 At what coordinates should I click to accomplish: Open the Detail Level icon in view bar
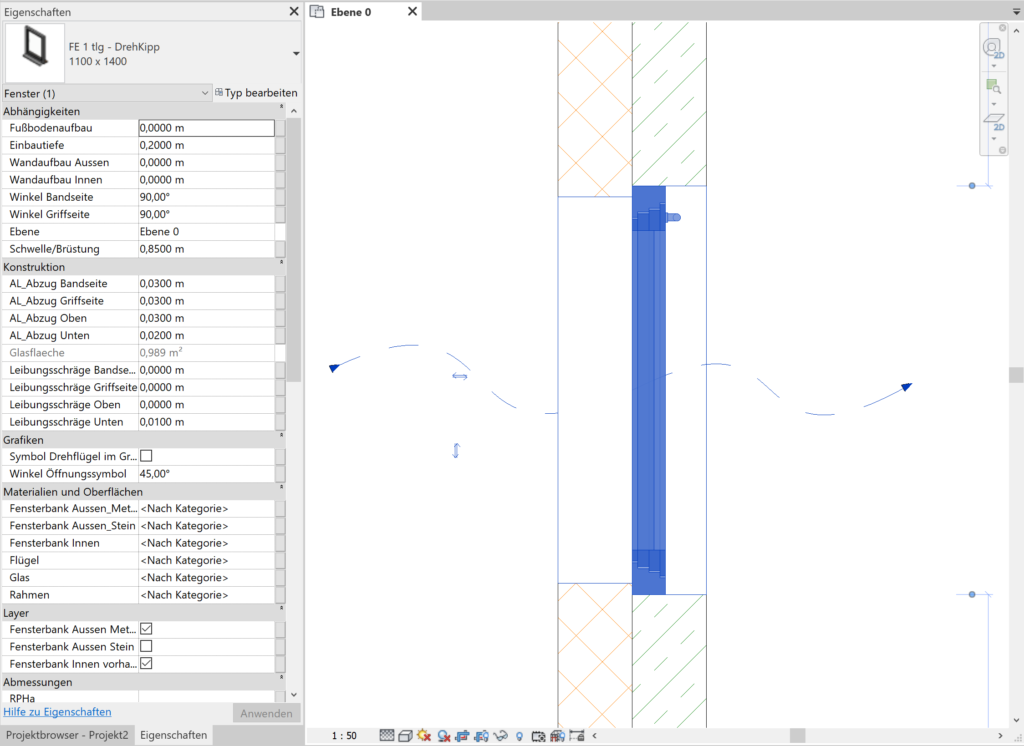pyautogui.click(x=387, y=736)
